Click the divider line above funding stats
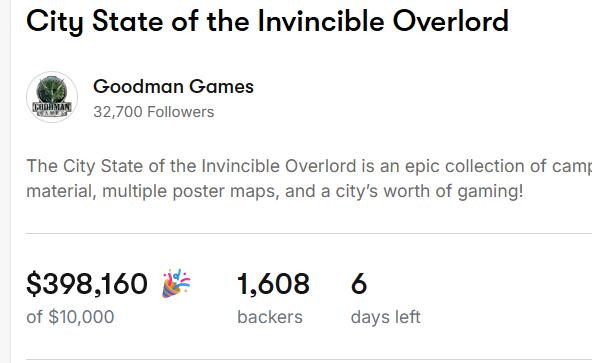592x363 pixels. 309,233
